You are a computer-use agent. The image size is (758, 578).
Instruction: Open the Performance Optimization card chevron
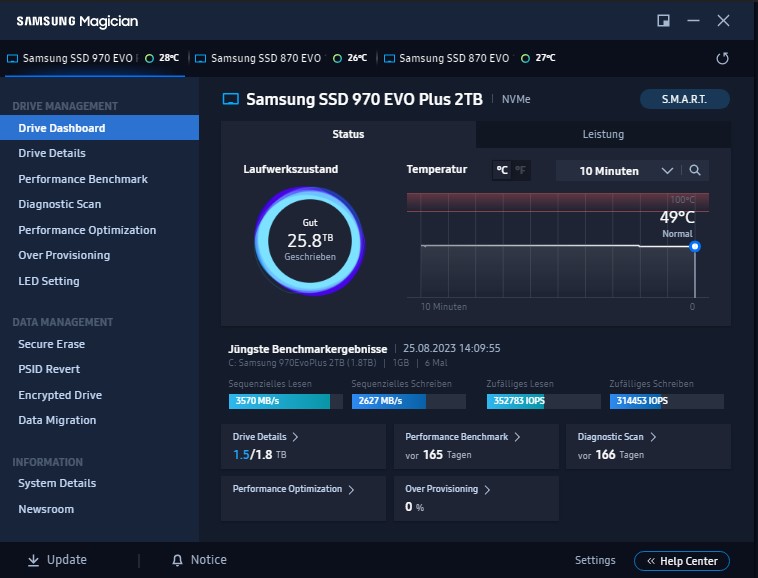coord(351,490)
